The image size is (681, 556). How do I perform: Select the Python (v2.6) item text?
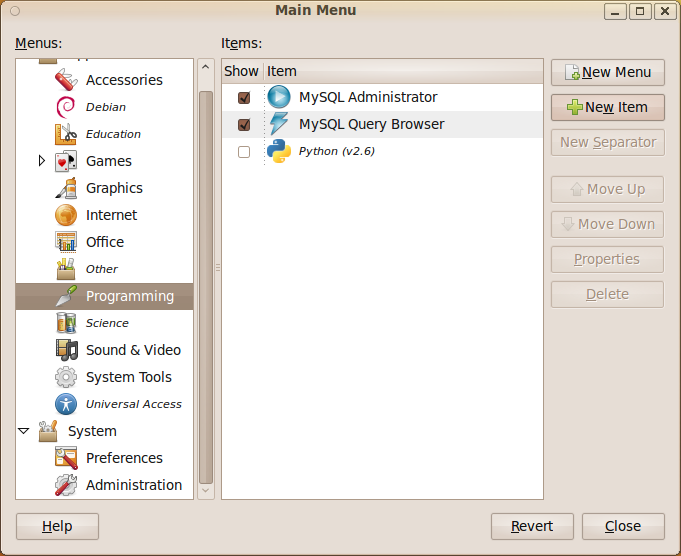pos(337,151)
